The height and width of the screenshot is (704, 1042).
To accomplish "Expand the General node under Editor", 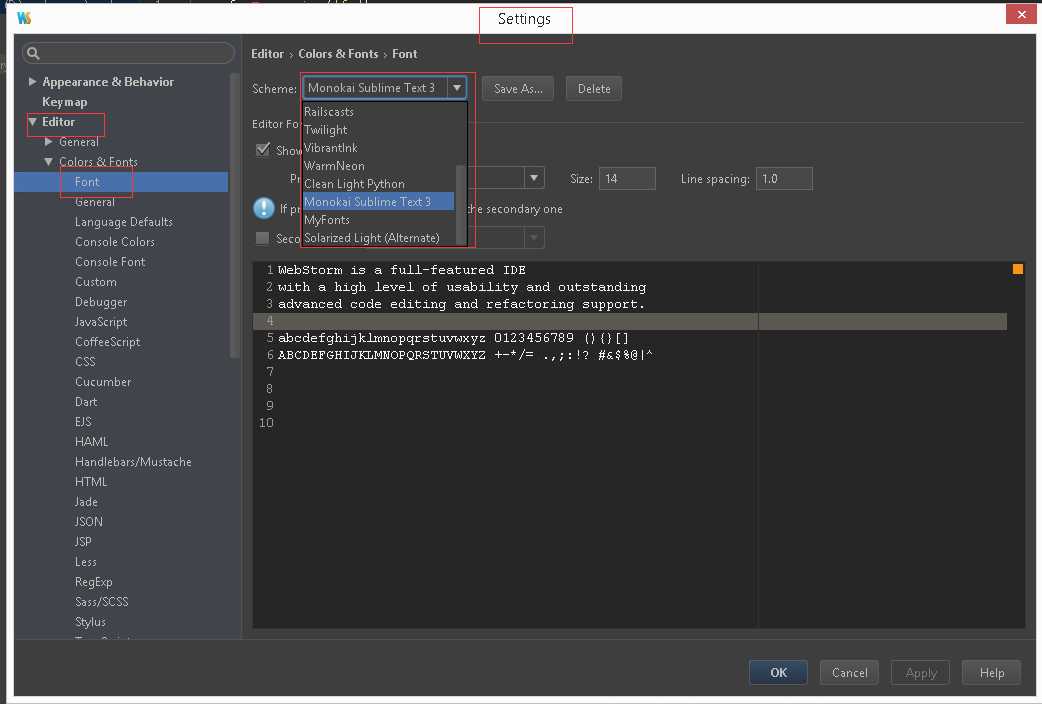I will coord(49,142).
